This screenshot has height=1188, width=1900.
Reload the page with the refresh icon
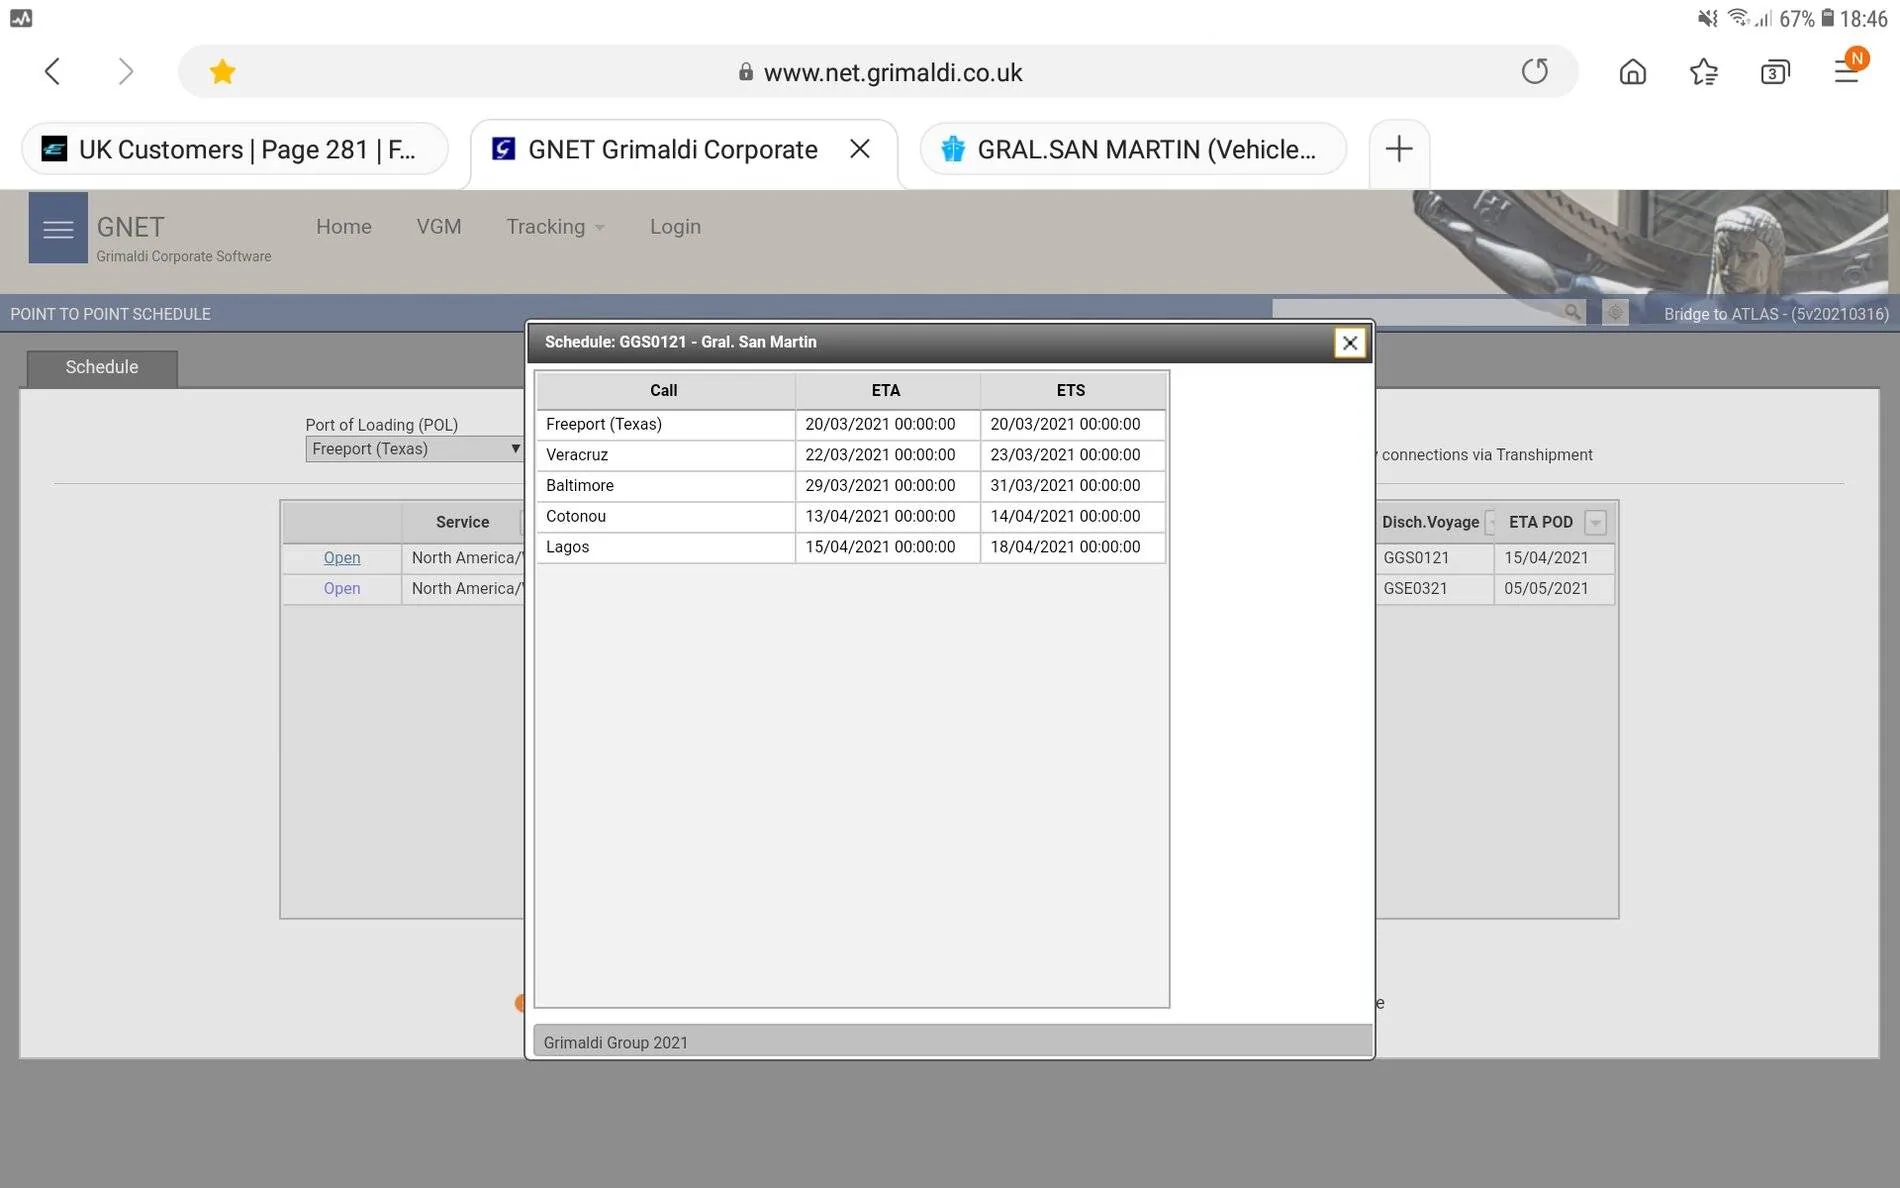tap(1534, 71)
